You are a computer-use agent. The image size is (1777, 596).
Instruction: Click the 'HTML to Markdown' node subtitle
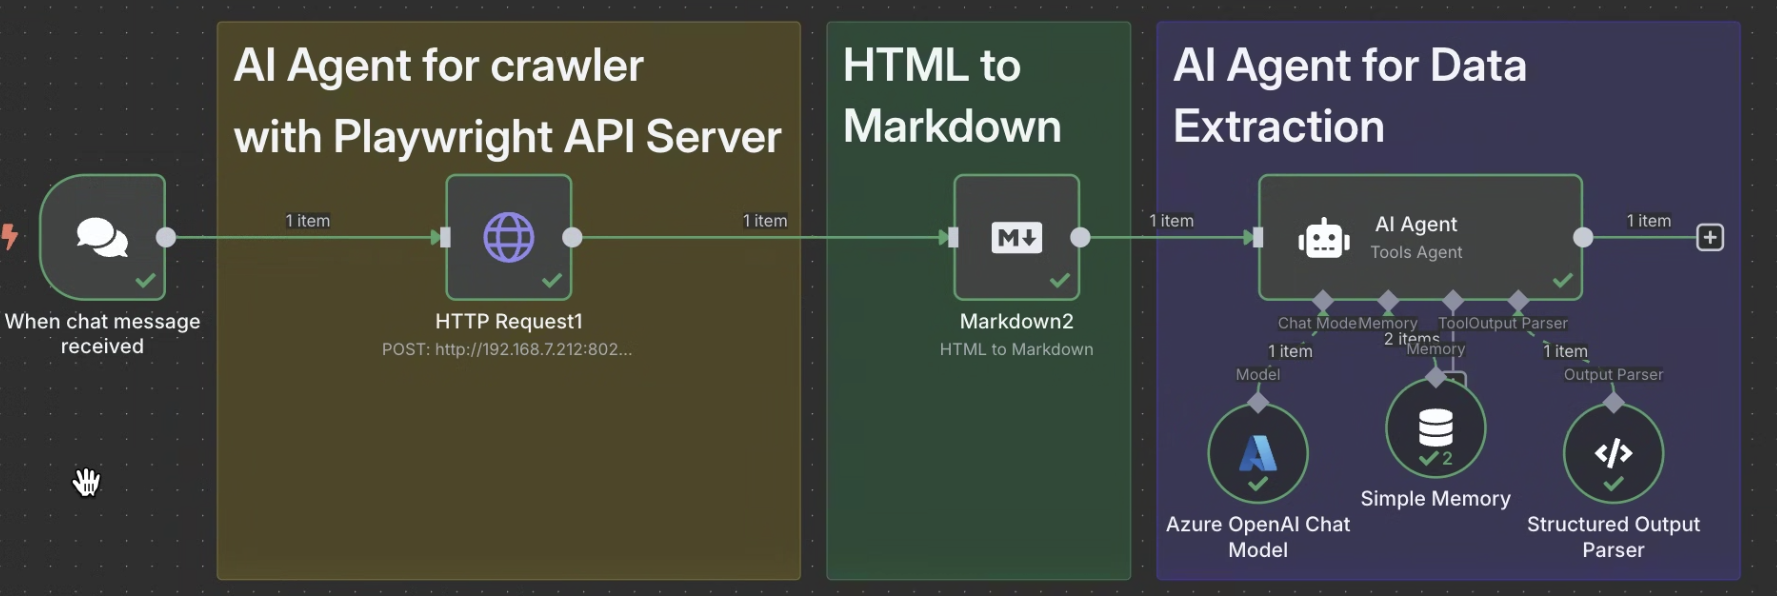pos(1016,349)
